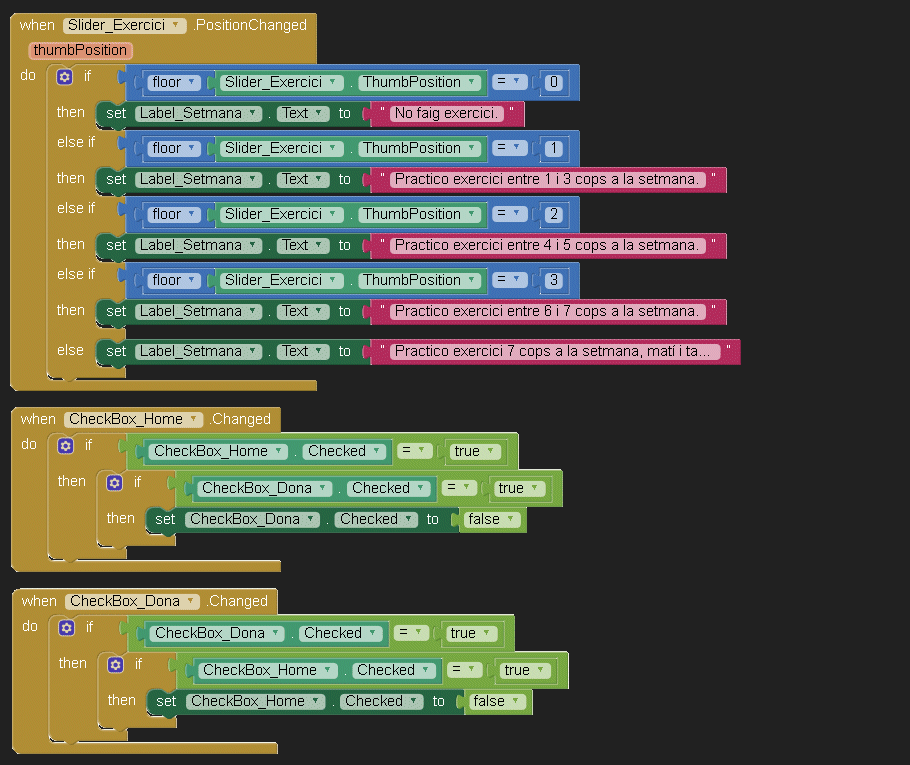Toggle the false value set to CheckBox_Home.Checked
This screenshot has width=910, height=765.
[x=496, y=701]
